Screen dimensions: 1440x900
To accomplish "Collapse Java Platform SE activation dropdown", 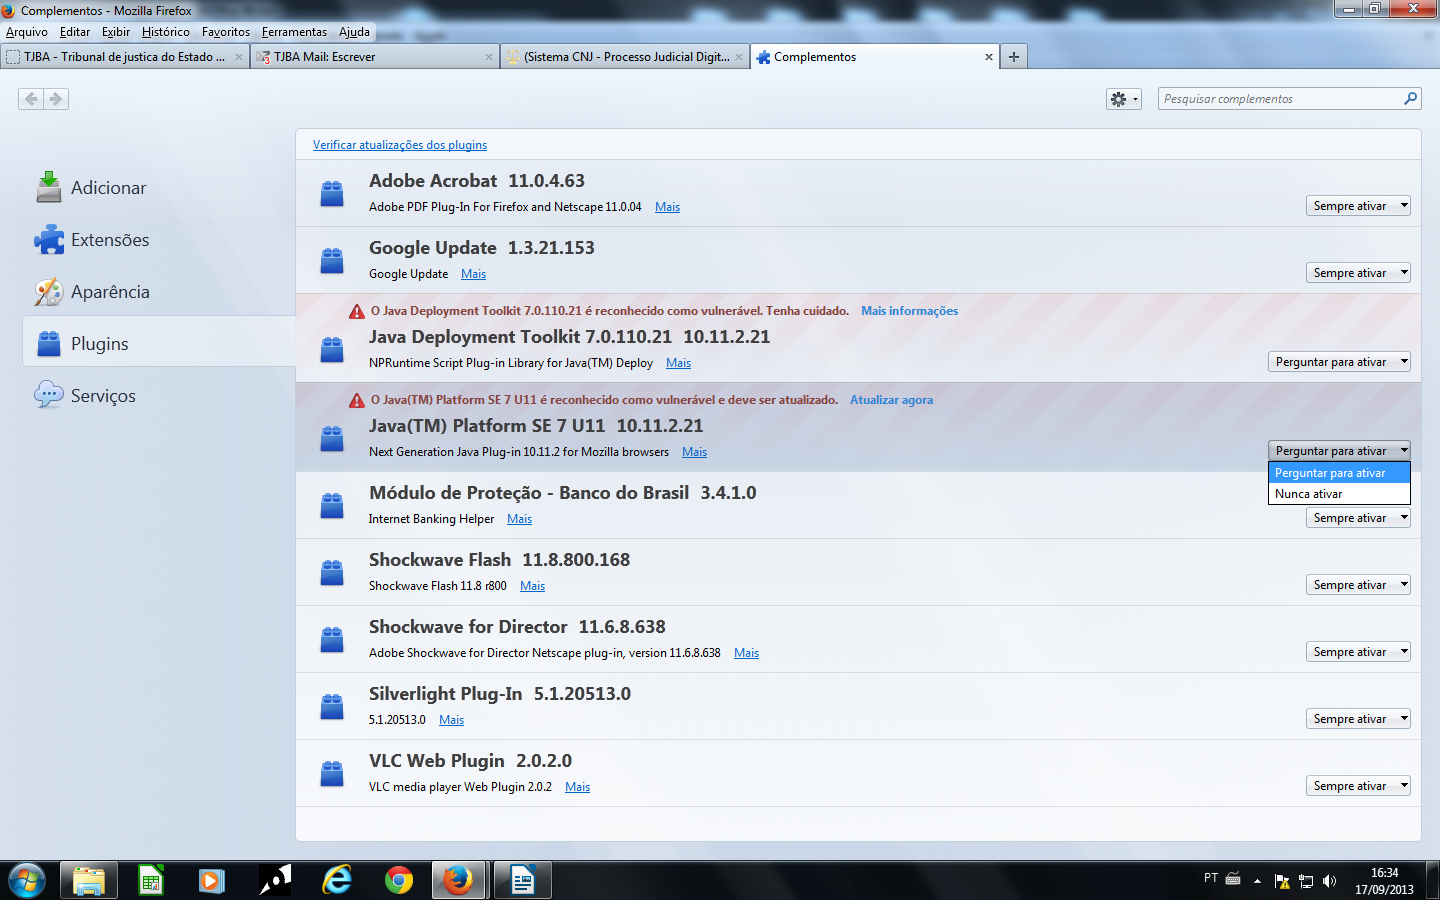I will click(1339, 451).
